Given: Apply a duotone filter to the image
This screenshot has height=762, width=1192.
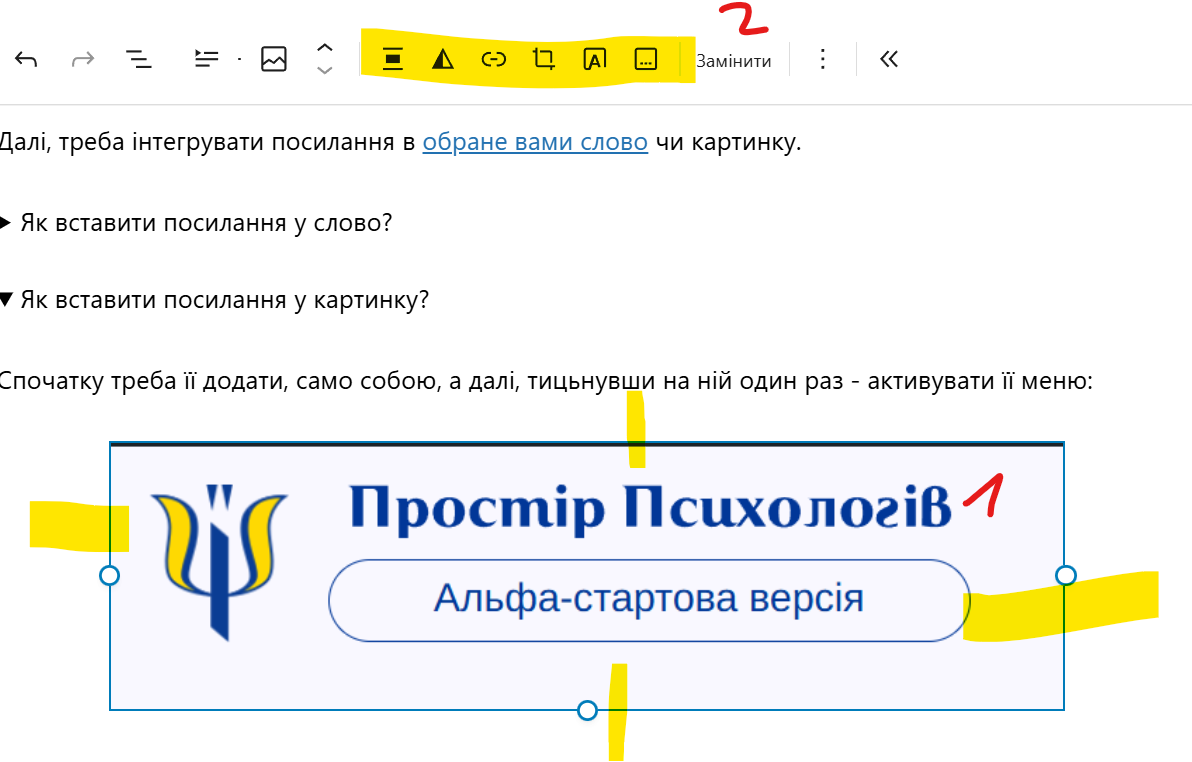Looking at the screenshot, I should tap(443, 60).
